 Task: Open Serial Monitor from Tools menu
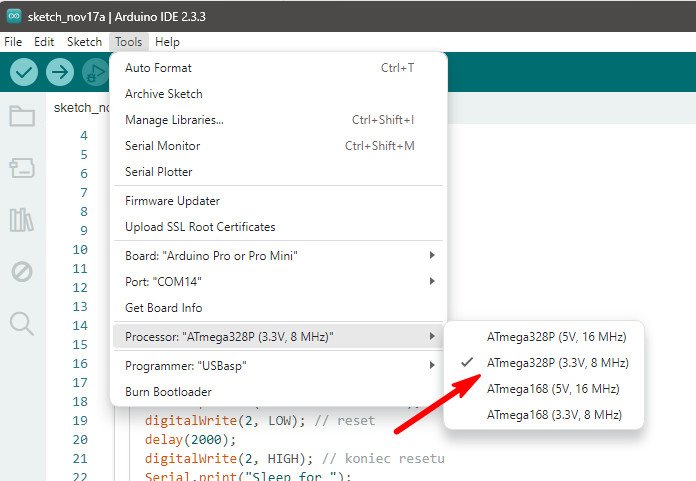click(x=162, y=146)
